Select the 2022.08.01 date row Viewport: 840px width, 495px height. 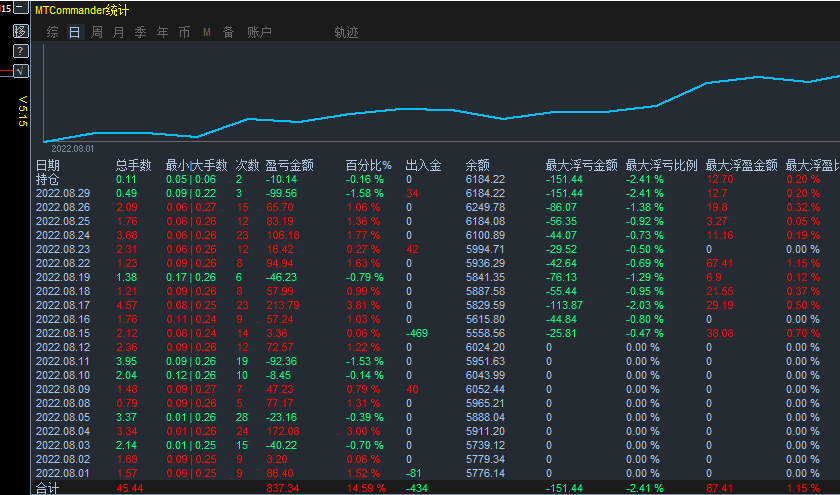pos(63,473)
